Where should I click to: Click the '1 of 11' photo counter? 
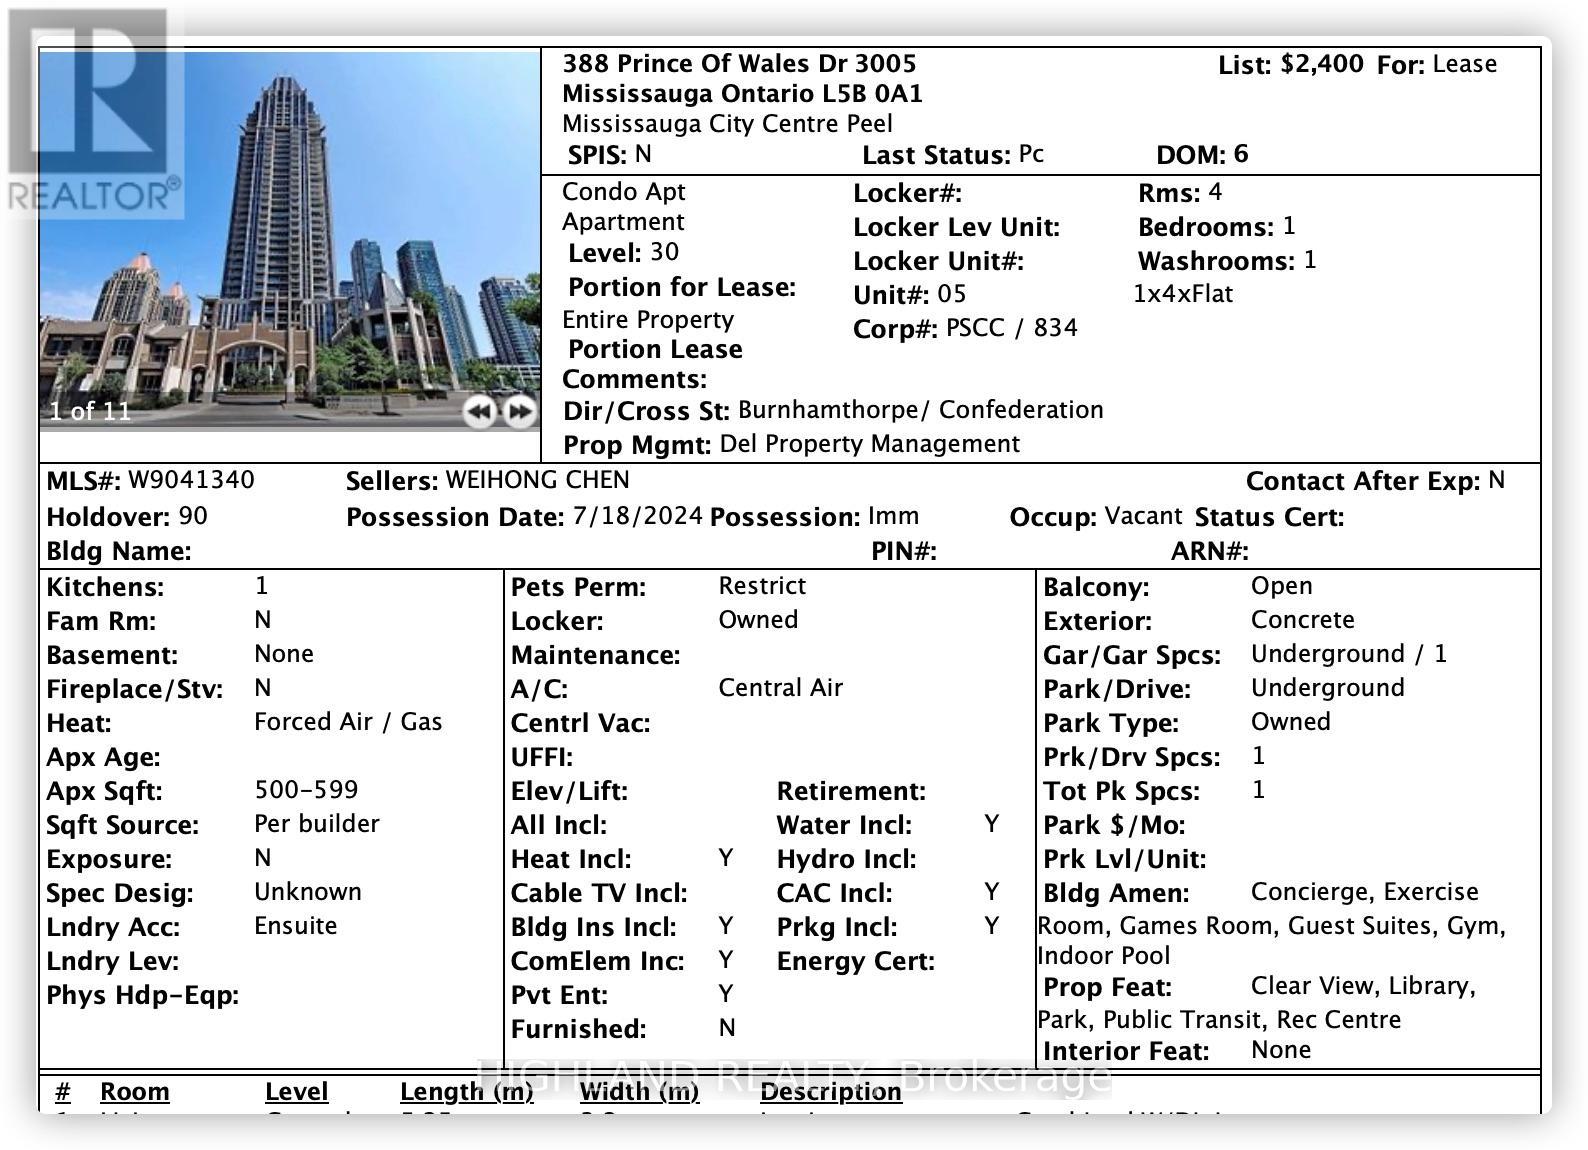point(90,411)
